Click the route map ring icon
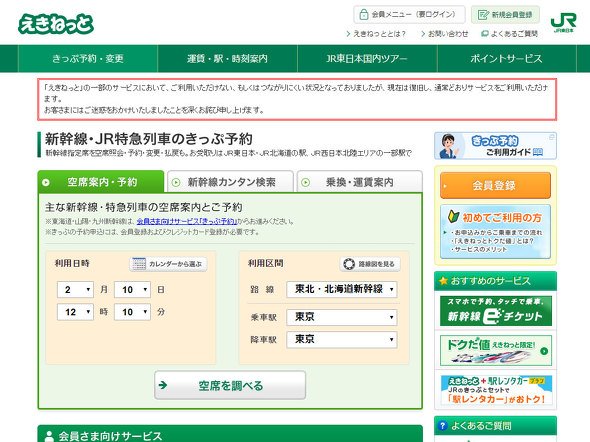This screenshot has width=590, height=442. (349, 264)
